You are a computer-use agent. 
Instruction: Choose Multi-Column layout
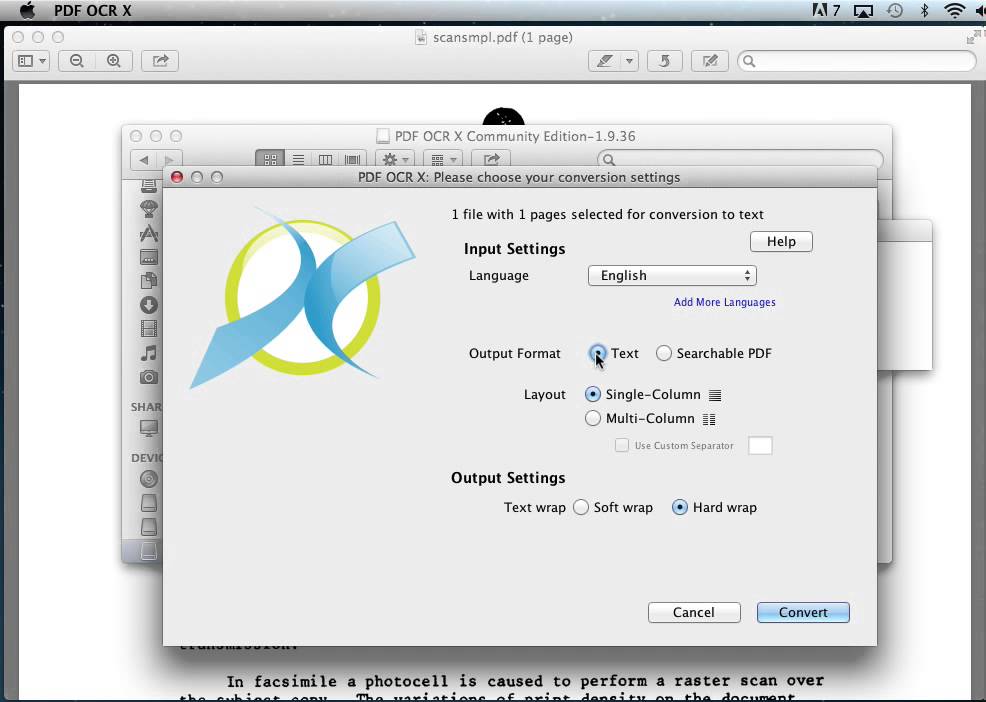[592, 418]
